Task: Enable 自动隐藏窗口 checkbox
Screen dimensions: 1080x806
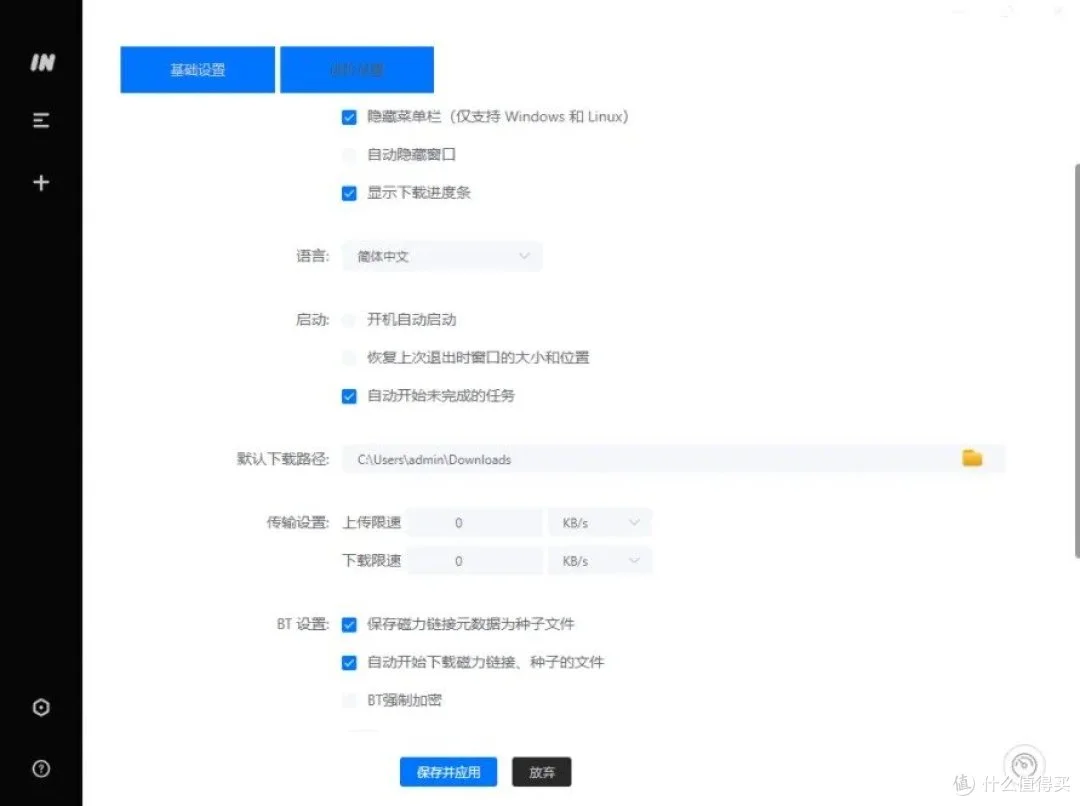Action: click(x=349, y=155)
